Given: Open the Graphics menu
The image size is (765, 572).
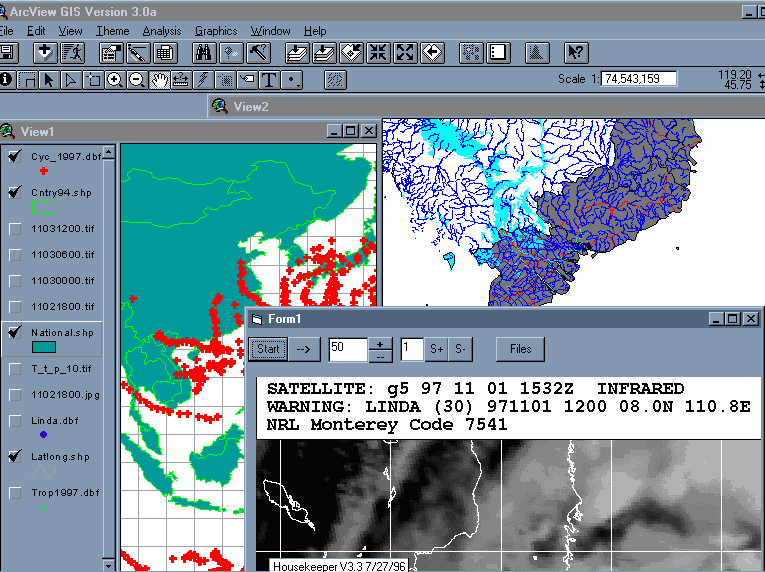Looking at the screenshot, I should pos(216,31).
